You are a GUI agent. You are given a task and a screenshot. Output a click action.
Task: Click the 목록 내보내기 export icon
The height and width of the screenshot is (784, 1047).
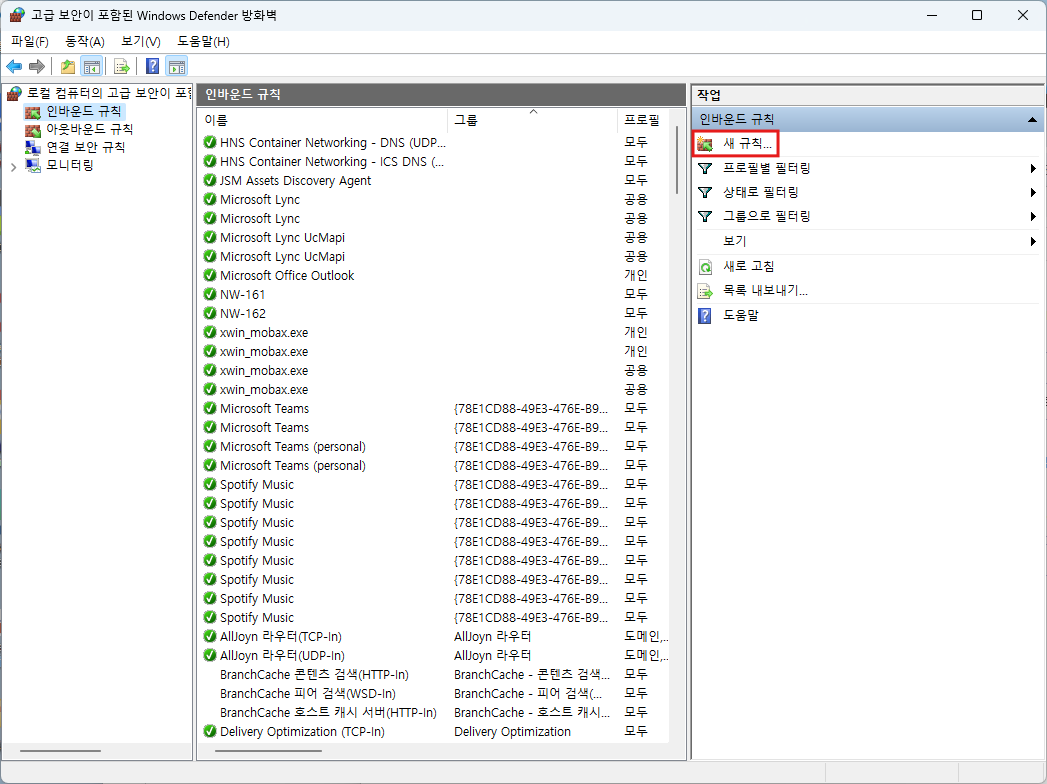[x=705, y=291]
